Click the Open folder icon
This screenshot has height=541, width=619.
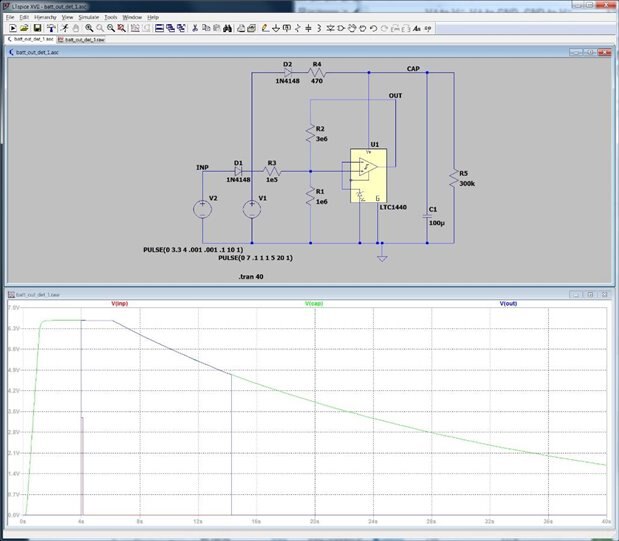coord(24,28)
